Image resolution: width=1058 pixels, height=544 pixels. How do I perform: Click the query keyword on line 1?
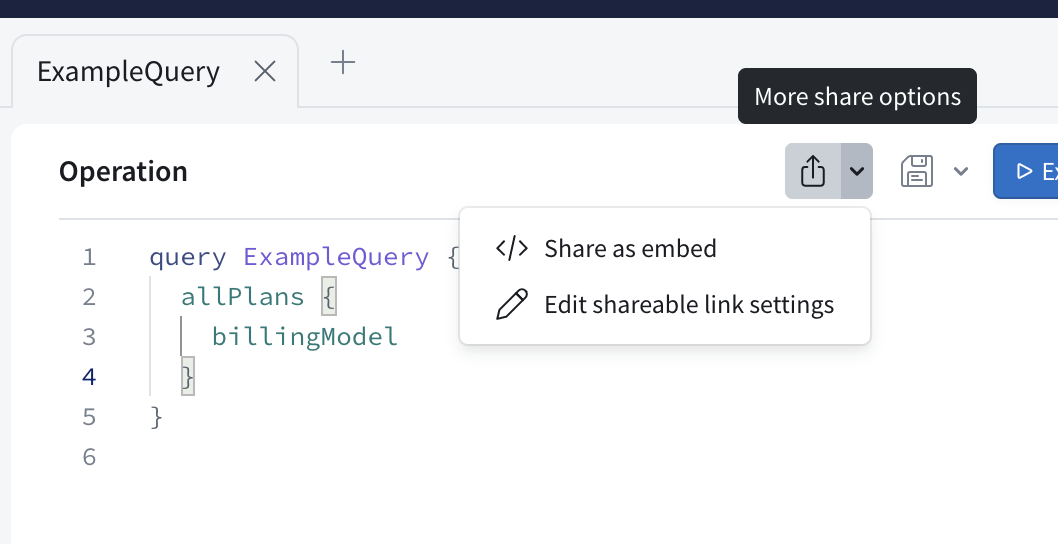188,258
